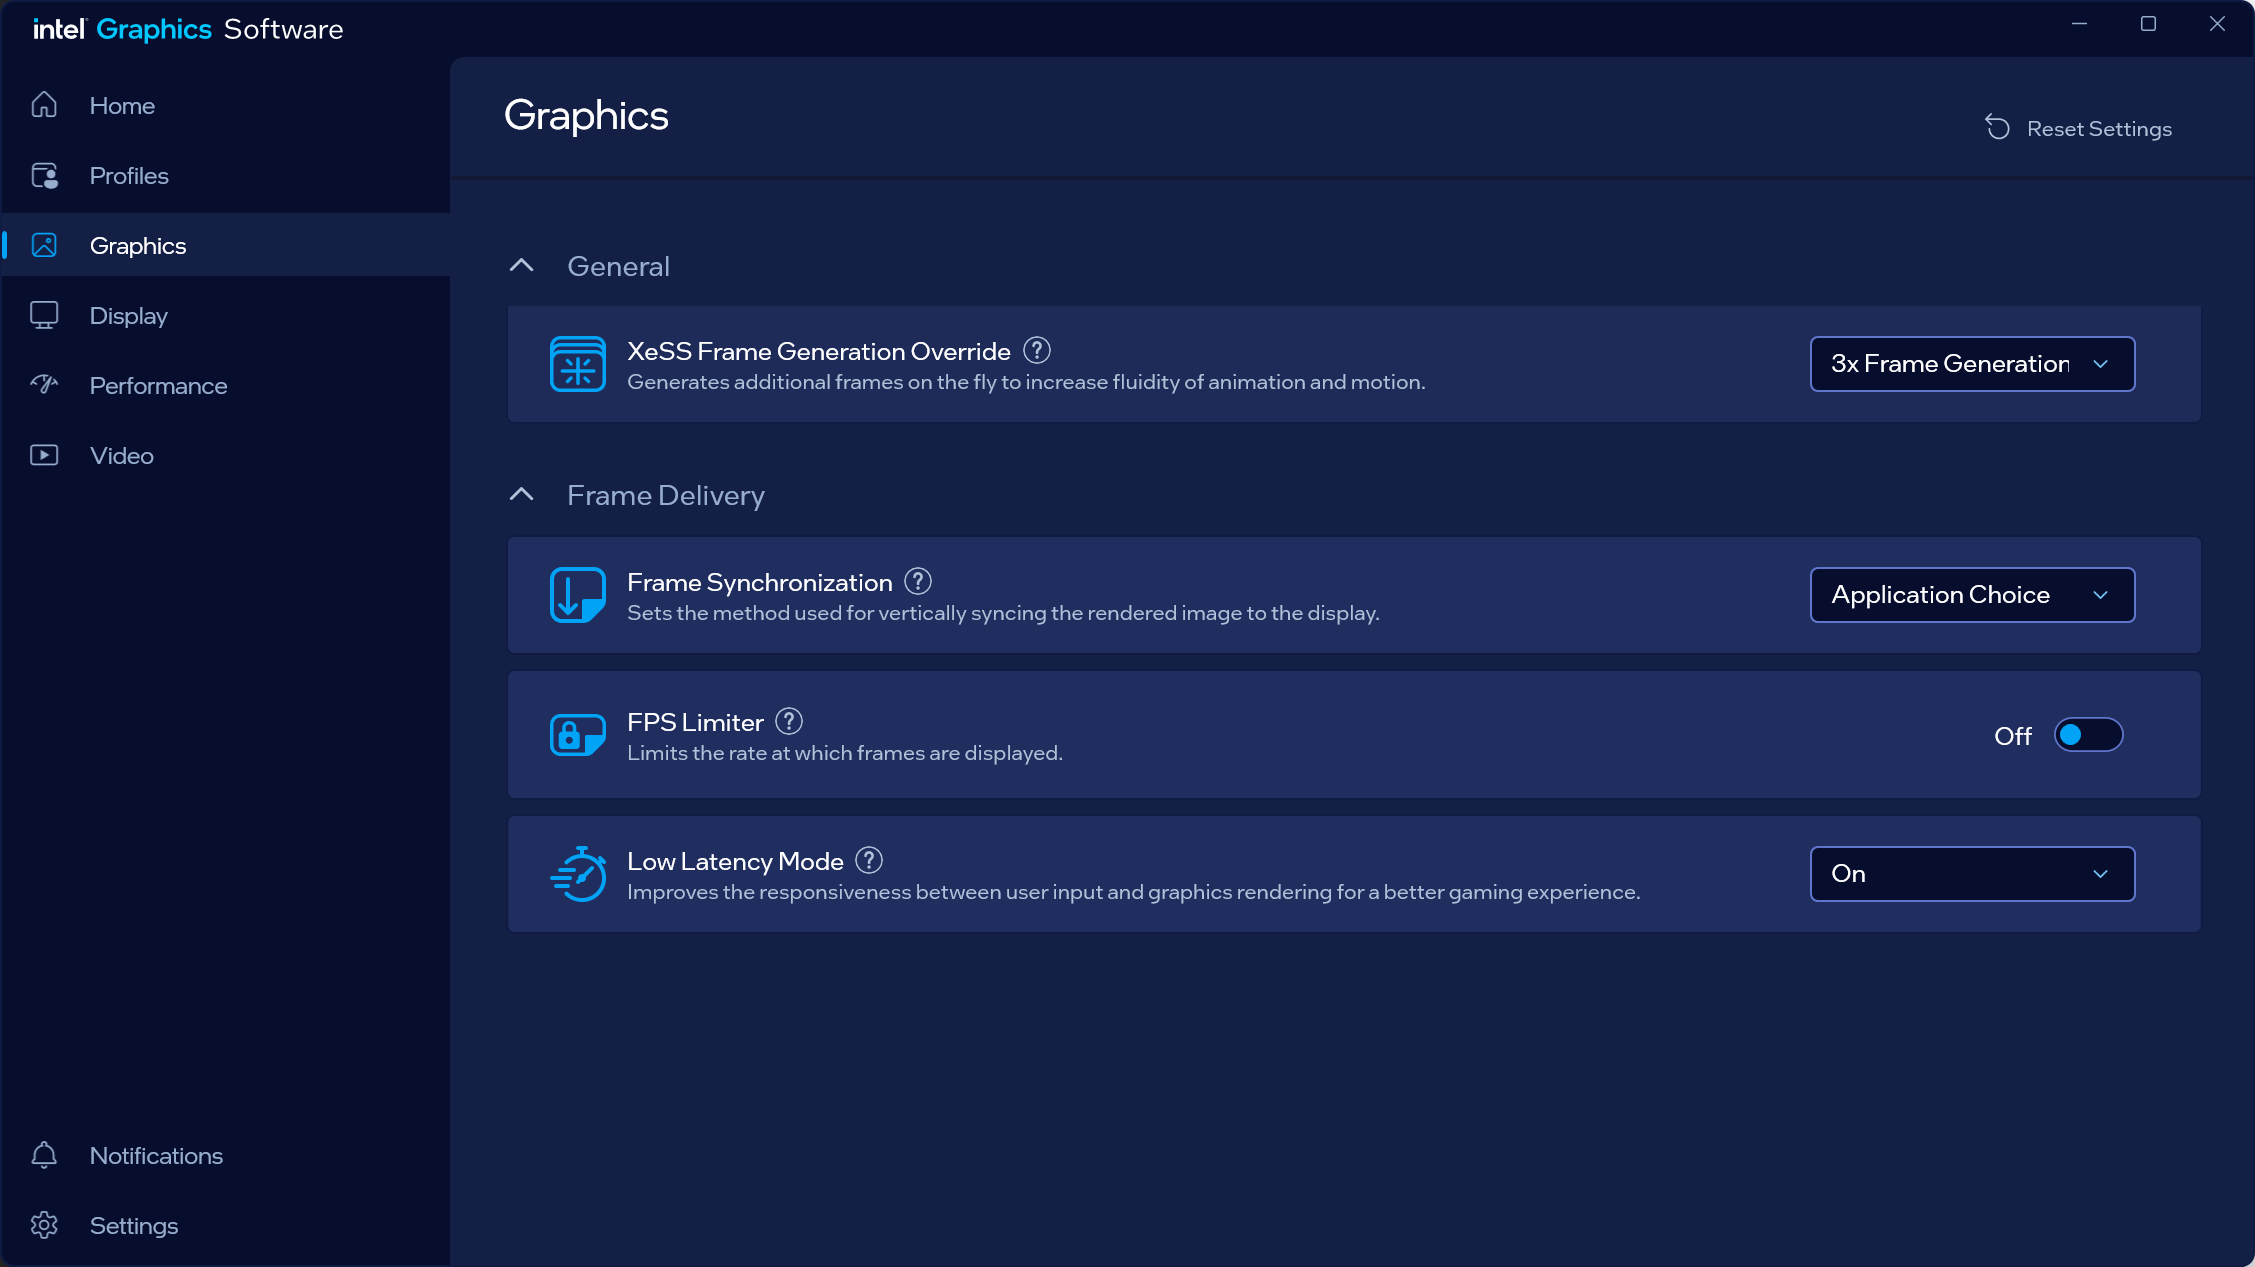The width and height of the screenshot is (2255, 1267).
Task: Navigate to the Video page
Action: tap(121, 455)
